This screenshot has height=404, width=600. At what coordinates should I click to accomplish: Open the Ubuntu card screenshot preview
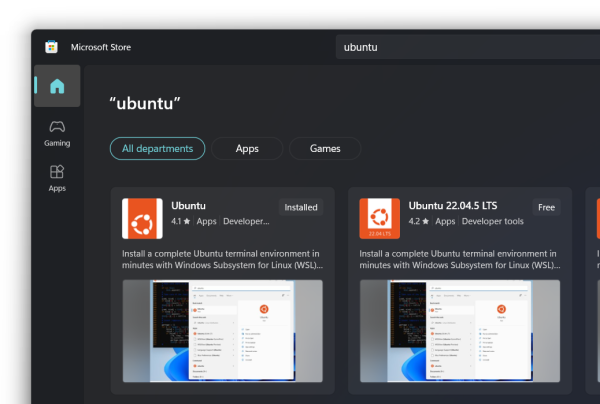coord(223,330)
